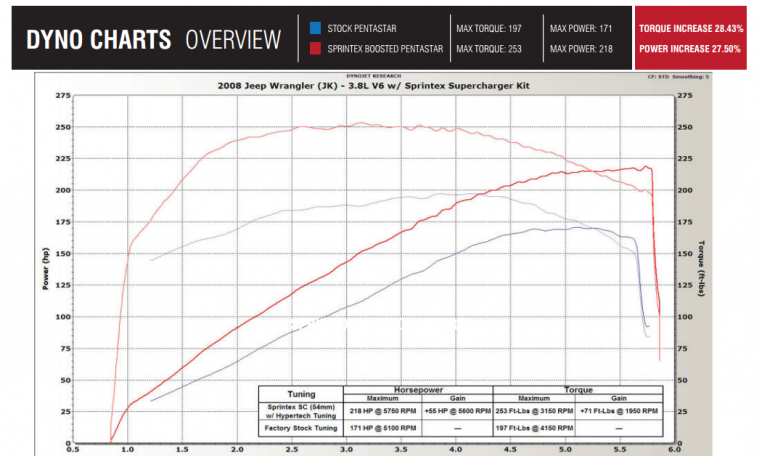Click the Tuning column header in table
The height and width of the screenshot is (456, 762).
pos(301,394)
